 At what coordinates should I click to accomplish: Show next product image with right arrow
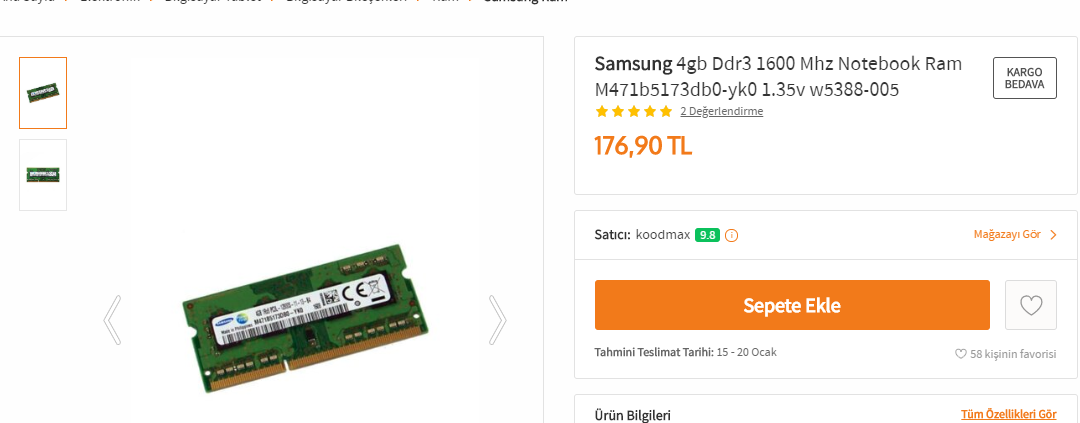tap(497, 320)
